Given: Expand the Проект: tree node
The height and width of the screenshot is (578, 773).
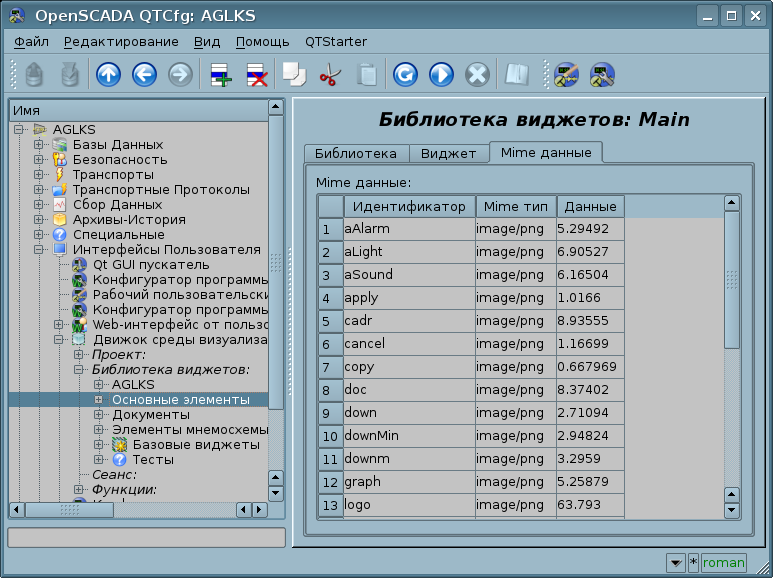Looking at the screenshot, I should (78, 355).
